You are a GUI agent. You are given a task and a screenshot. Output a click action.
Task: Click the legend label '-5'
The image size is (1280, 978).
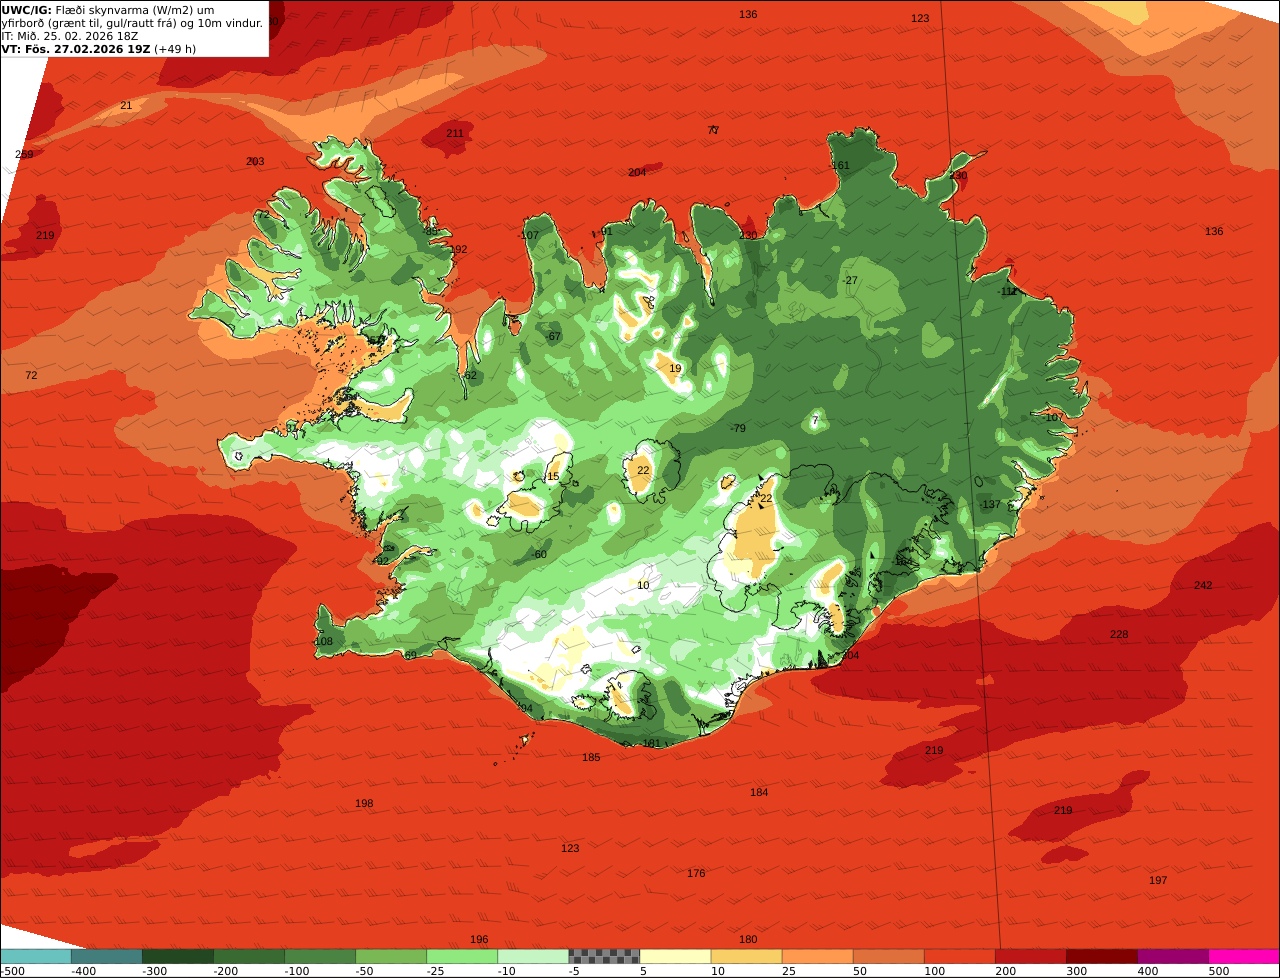574,970
